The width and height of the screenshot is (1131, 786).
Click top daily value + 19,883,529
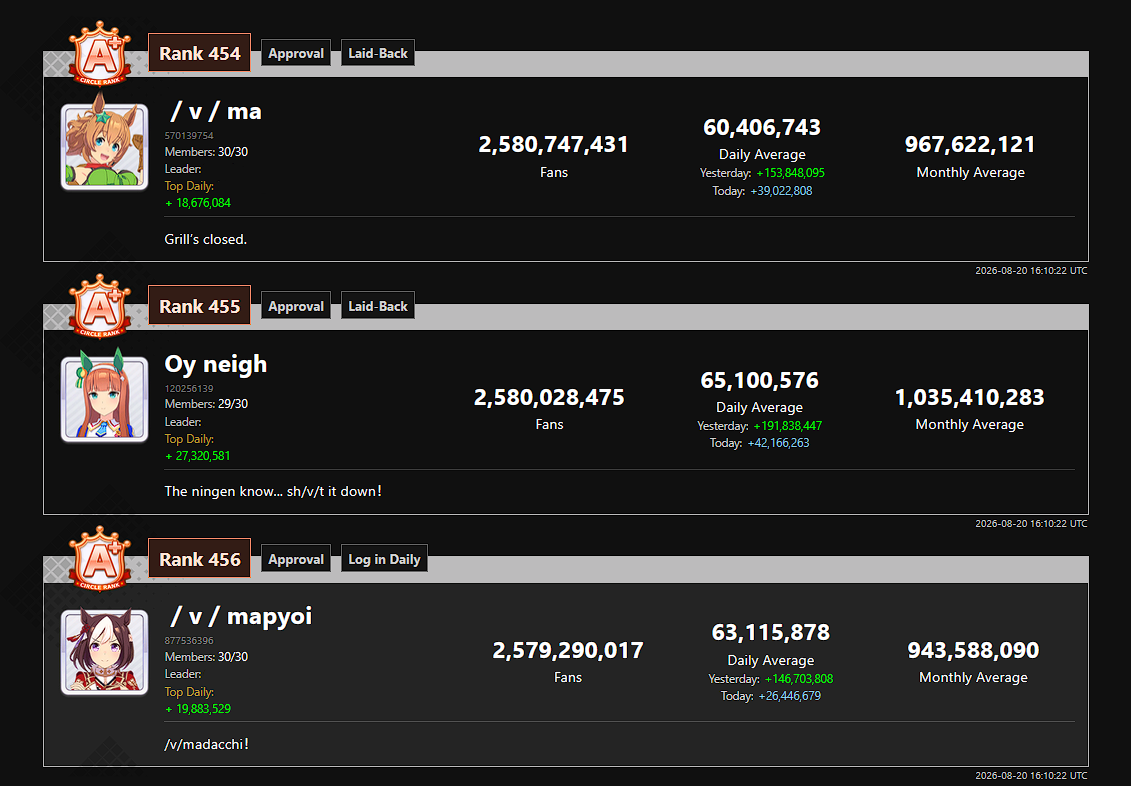pyautogui.click(x=198, y=709)
